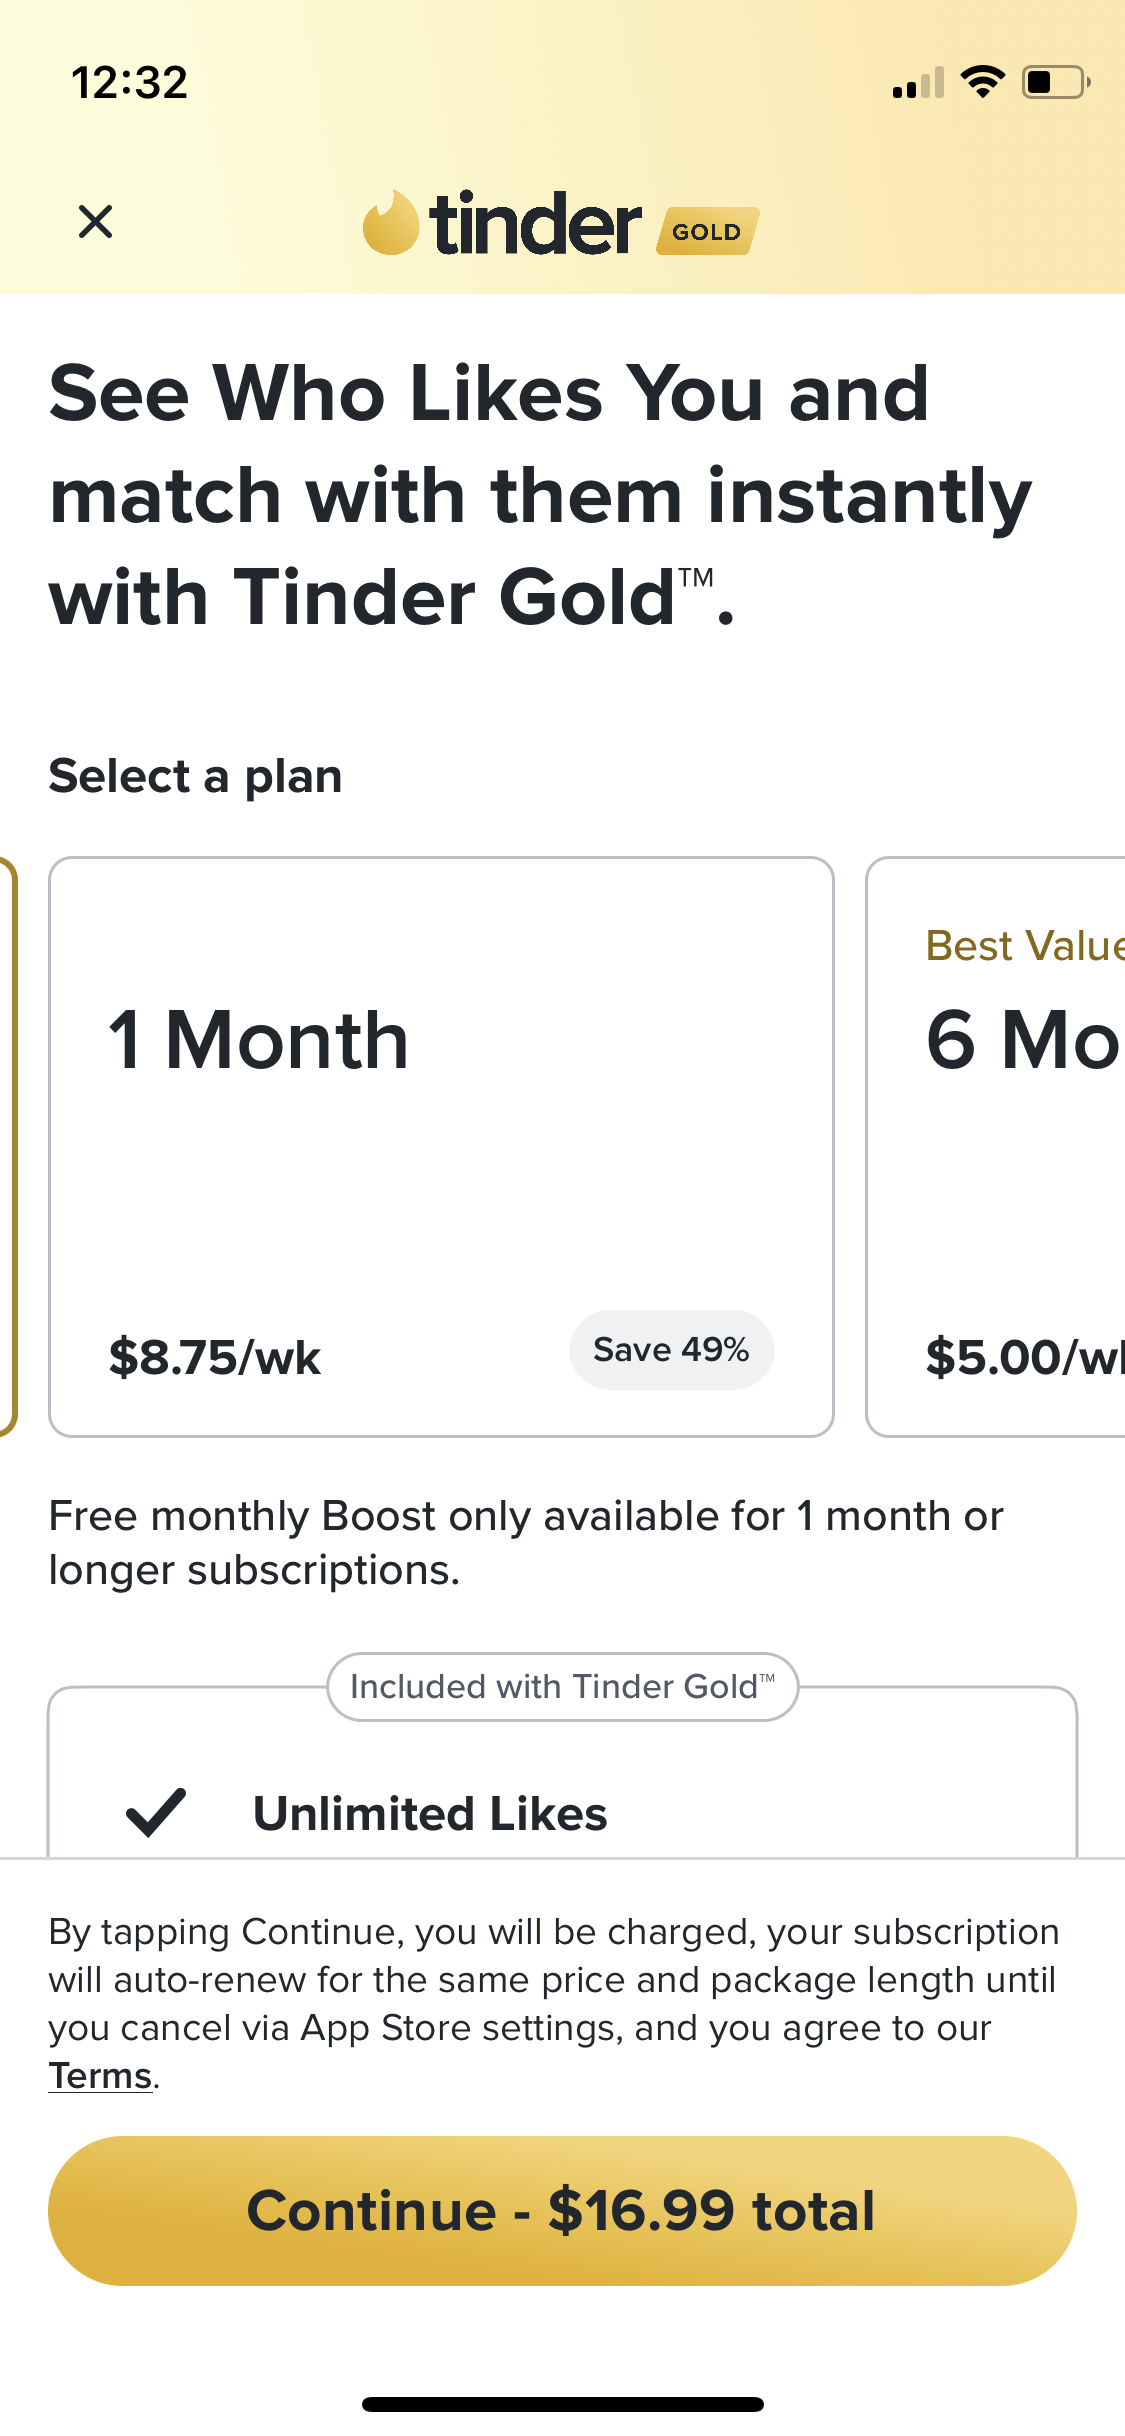Tap the Wi-Fi status icon
Image resolution: width=1125 pixels, height=2436 pixels.
coord(982,82)
